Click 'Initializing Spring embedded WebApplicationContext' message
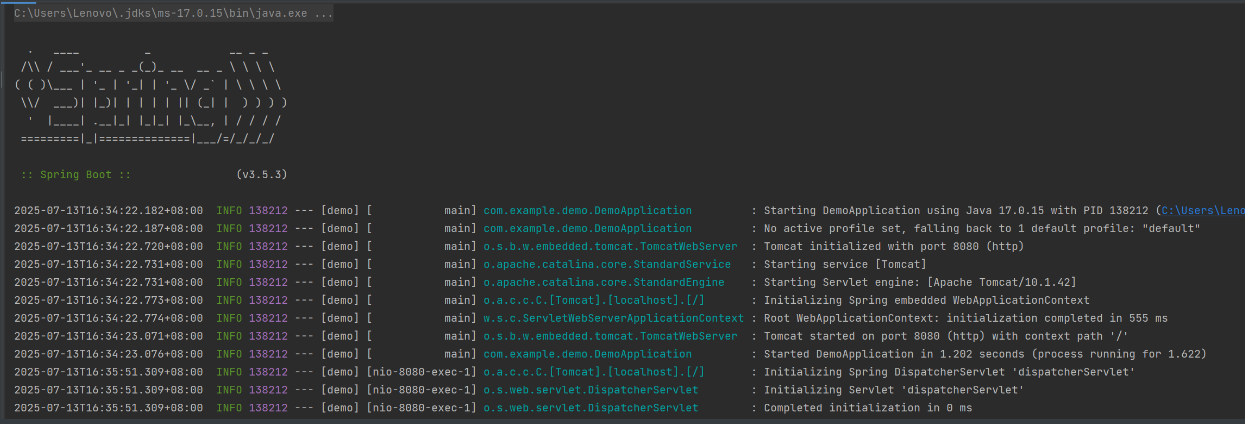 [927, 301]
